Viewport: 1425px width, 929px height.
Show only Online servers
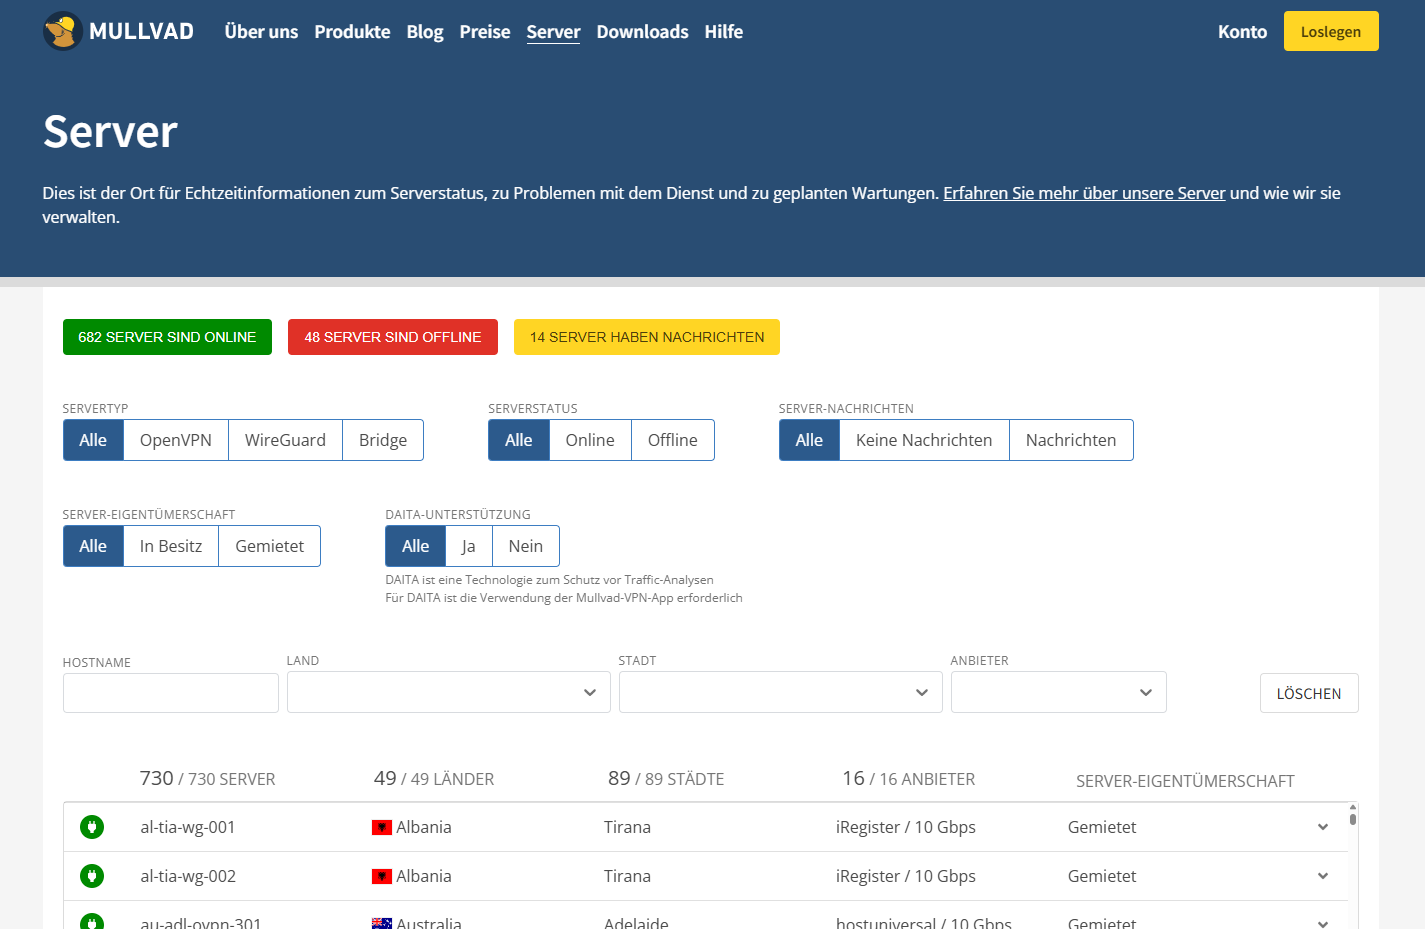tap(590, 440)
